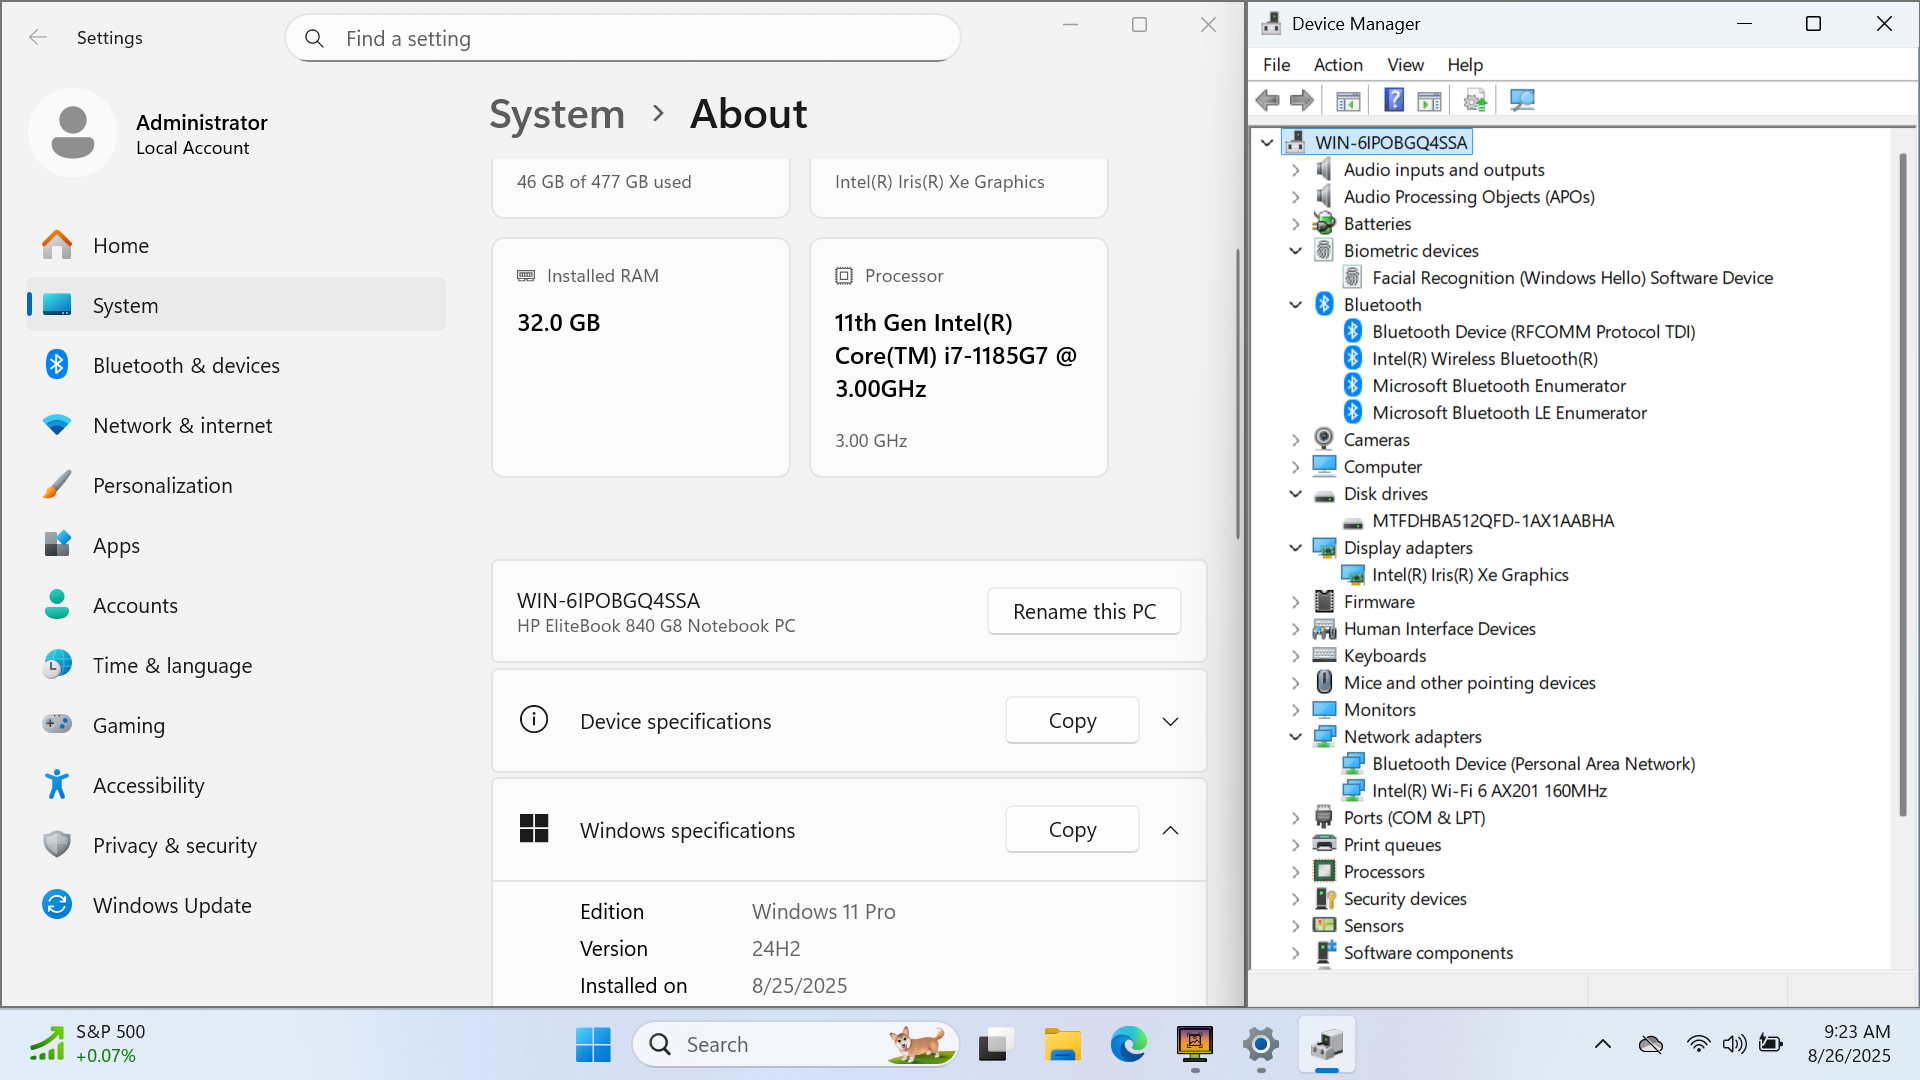Open Bluetooth & devices settings
Viewport: 1920px width, 1080px height.
coord(237,365)
